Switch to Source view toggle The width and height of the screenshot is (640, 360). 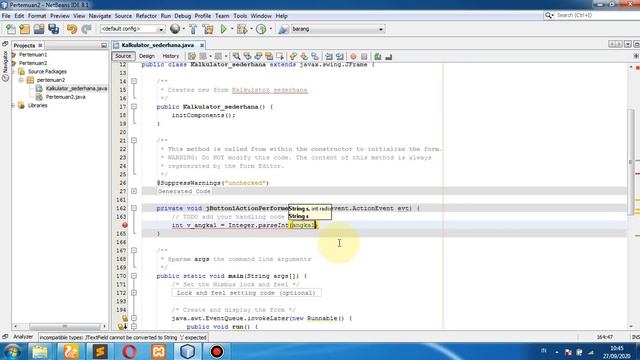(x=123, y=56)
